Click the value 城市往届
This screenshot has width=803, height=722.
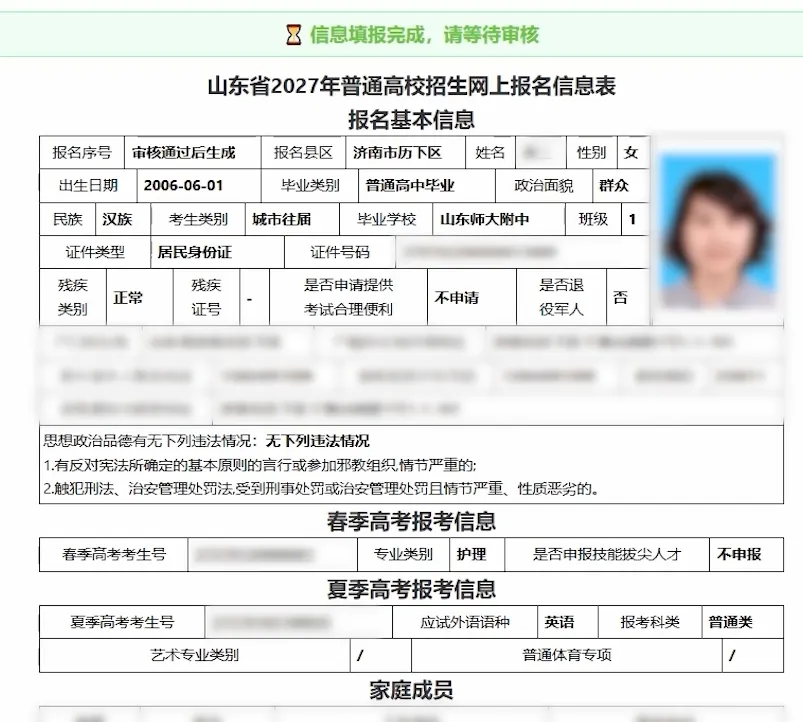pyautogui.click(x=282, y=219)
